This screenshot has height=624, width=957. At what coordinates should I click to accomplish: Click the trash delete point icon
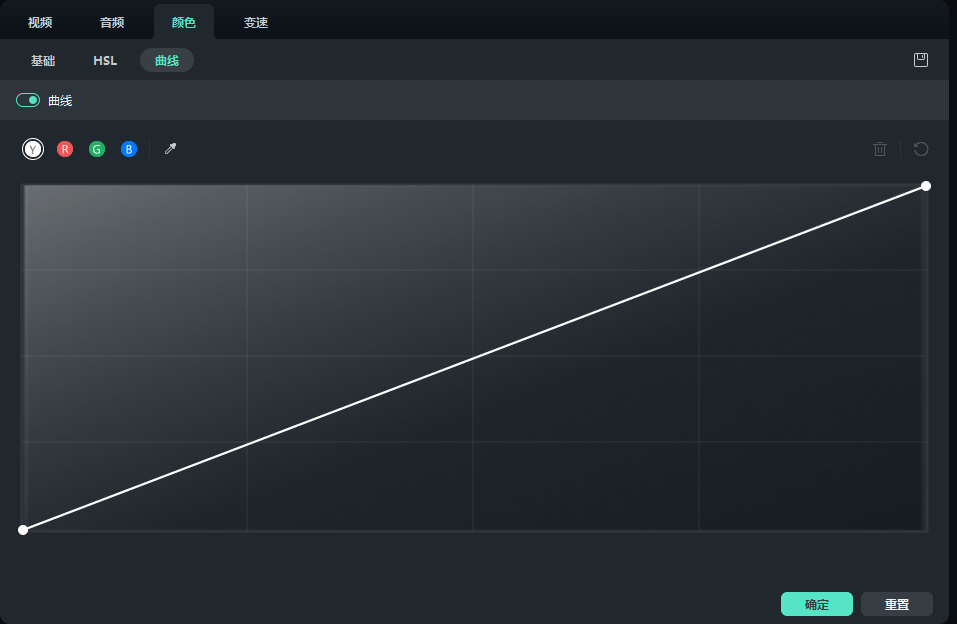[879, 149]
